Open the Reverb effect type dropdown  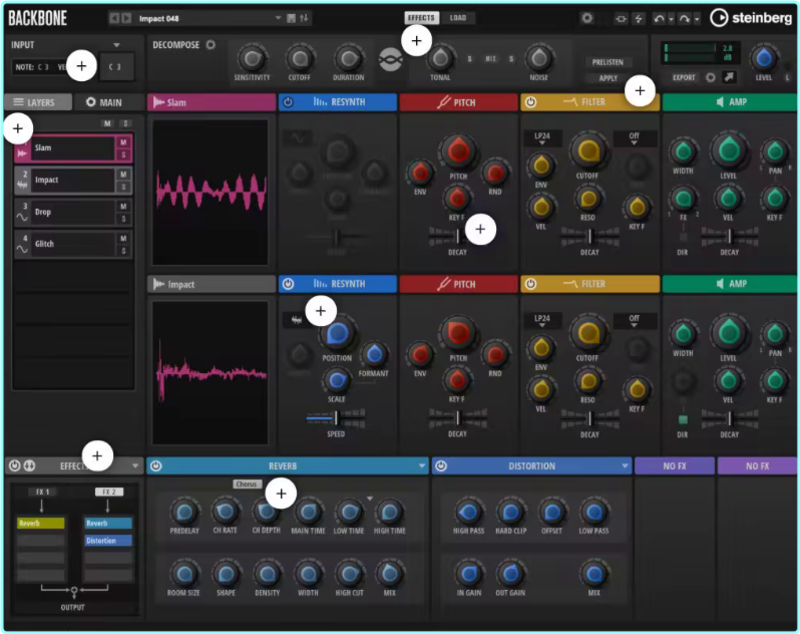(422, 466)
